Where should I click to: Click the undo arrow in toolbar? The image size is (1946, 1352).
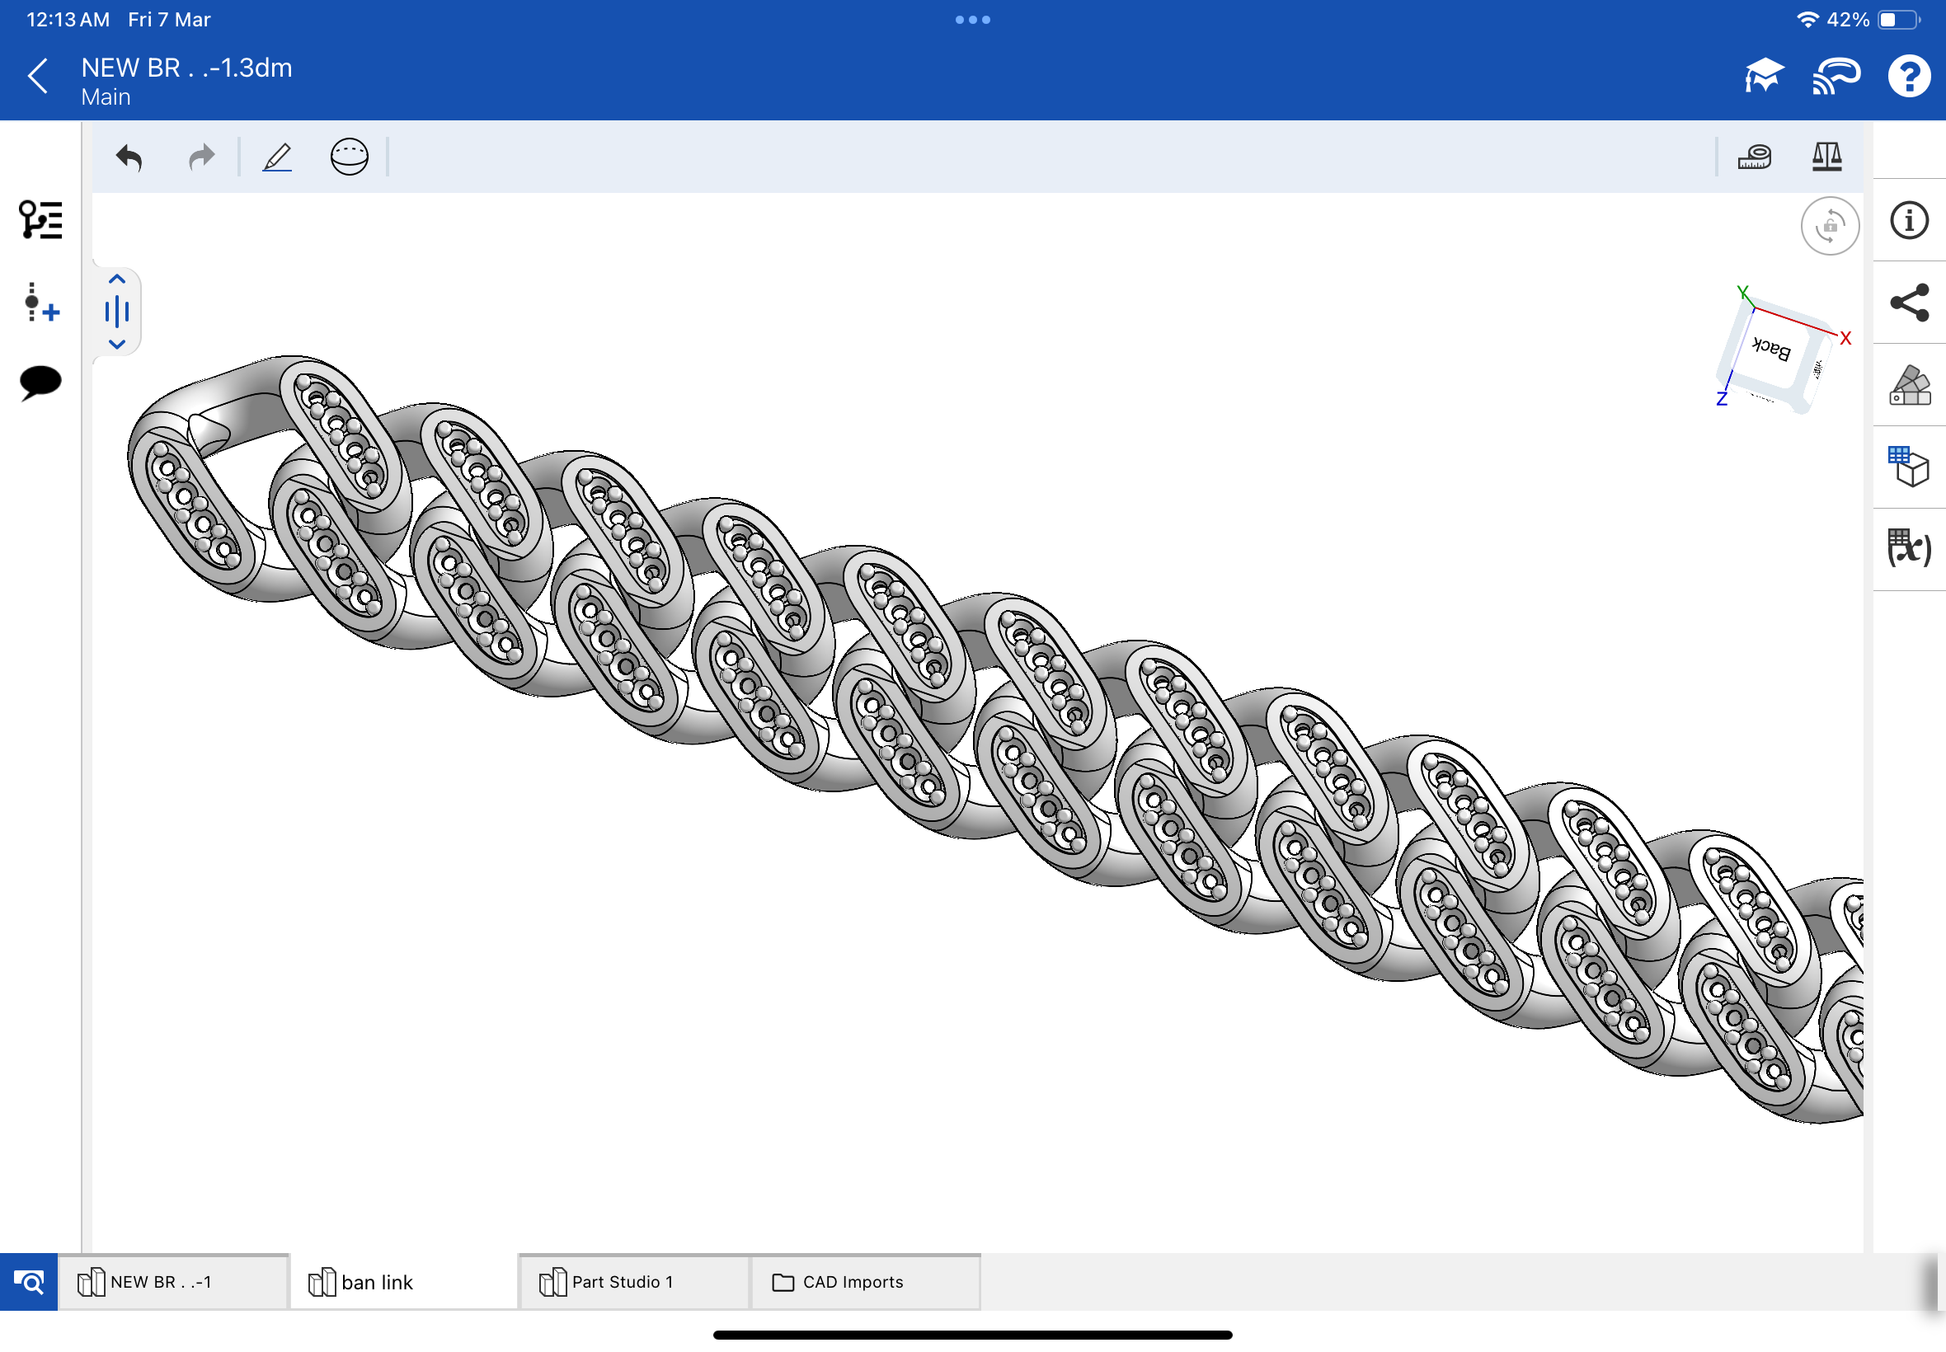(129, 157)
